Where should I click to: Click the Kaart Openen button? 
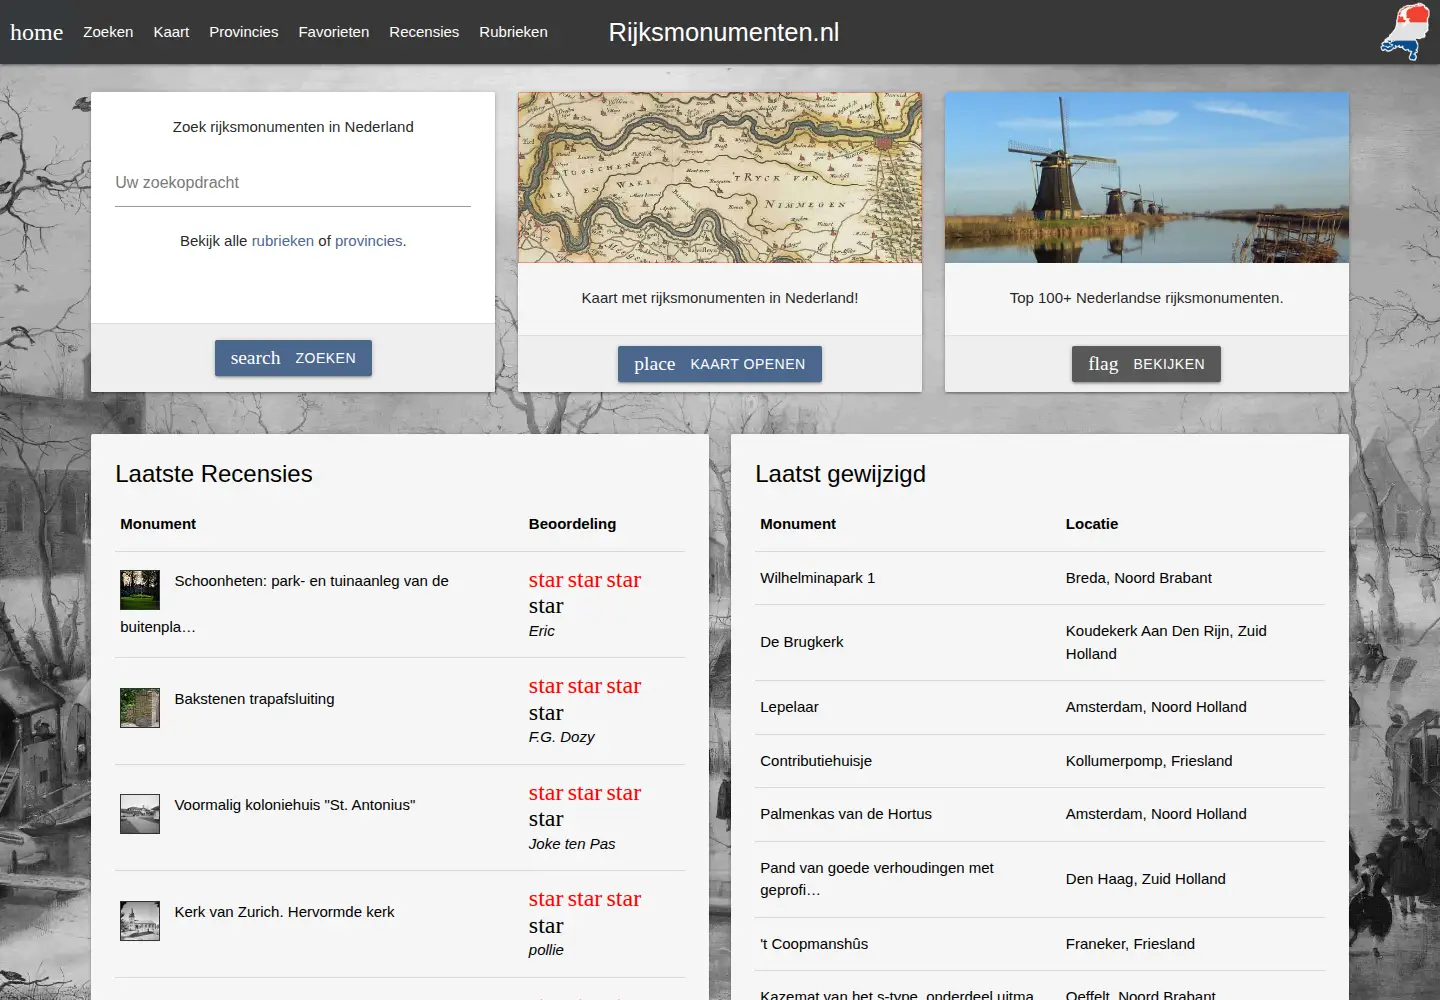(x=720, y=364)
